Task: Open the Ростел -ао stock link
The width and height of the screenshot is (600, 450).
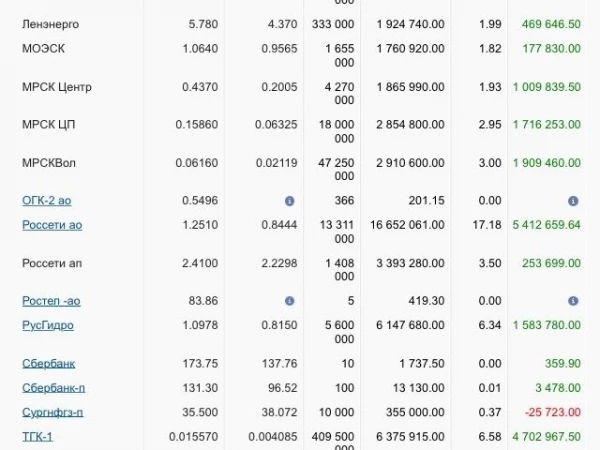Action: (x=51, y=301)
